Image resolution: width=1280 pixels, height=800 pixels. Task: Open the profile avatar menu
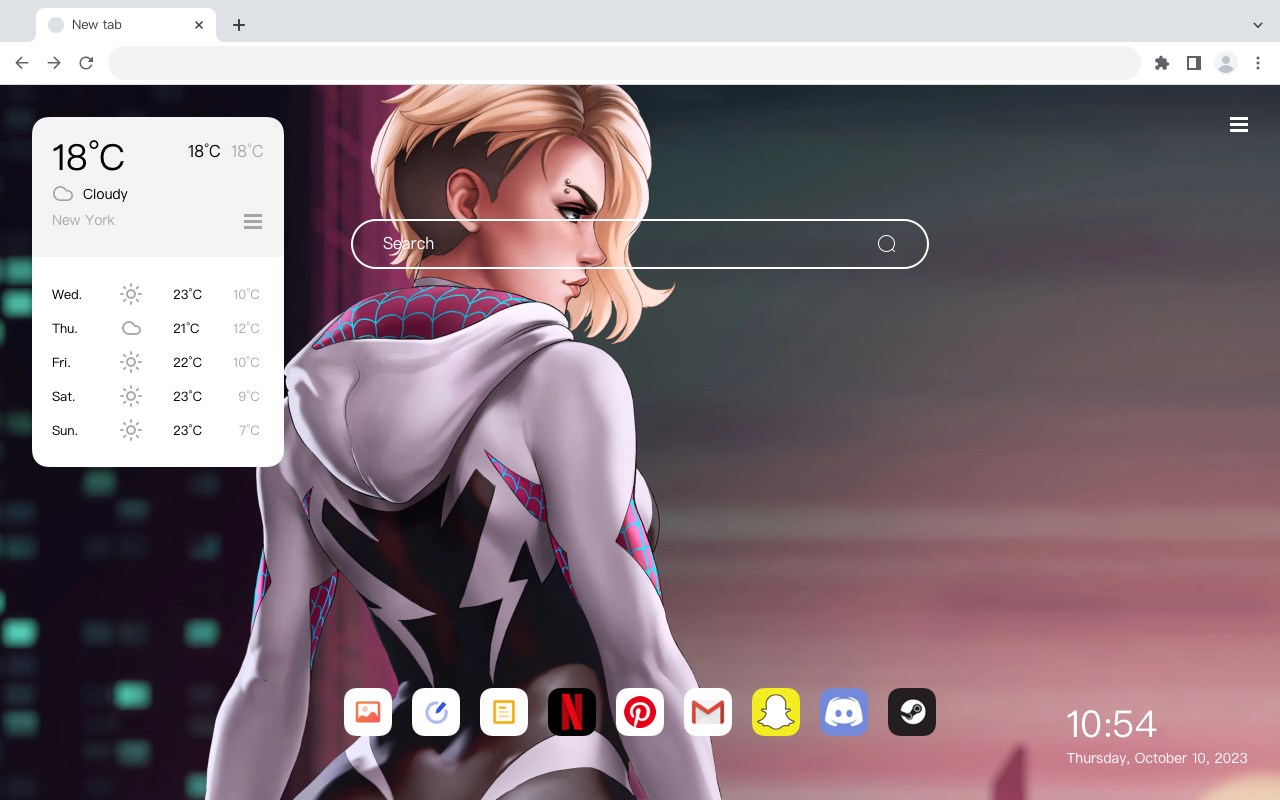coord(1226,63)
